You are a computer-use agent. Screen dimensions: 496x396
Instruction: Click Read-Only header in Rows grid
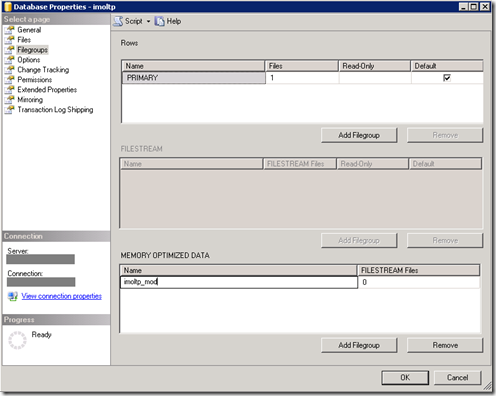pyautogui.click(x=375, y=66)
